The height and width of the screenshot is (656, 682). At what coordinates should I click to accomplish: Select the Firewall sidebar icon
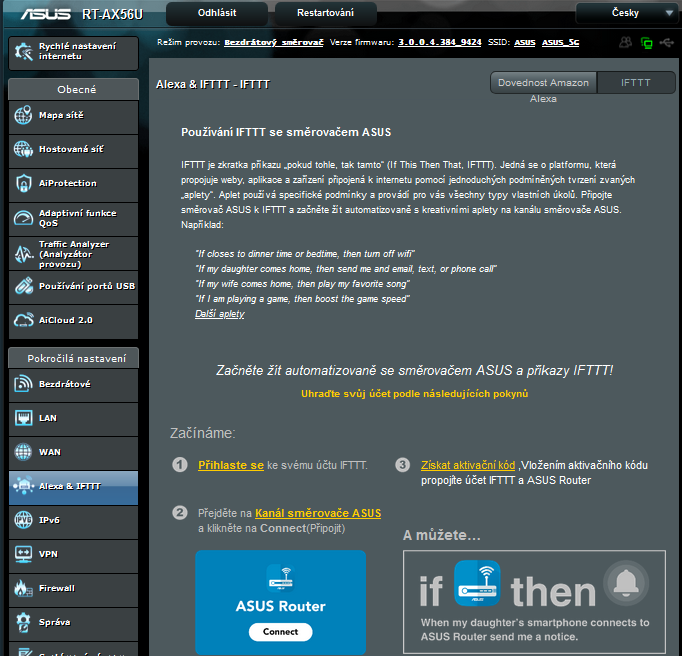(24, 588)
